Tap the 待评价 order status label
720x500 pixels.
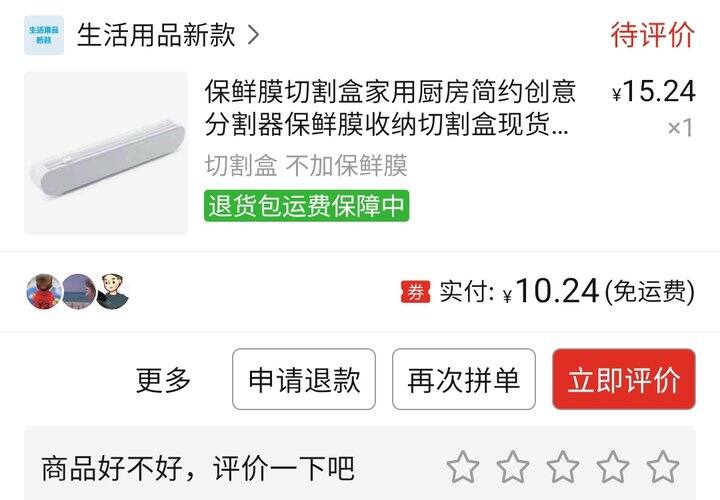pos(652,34)
